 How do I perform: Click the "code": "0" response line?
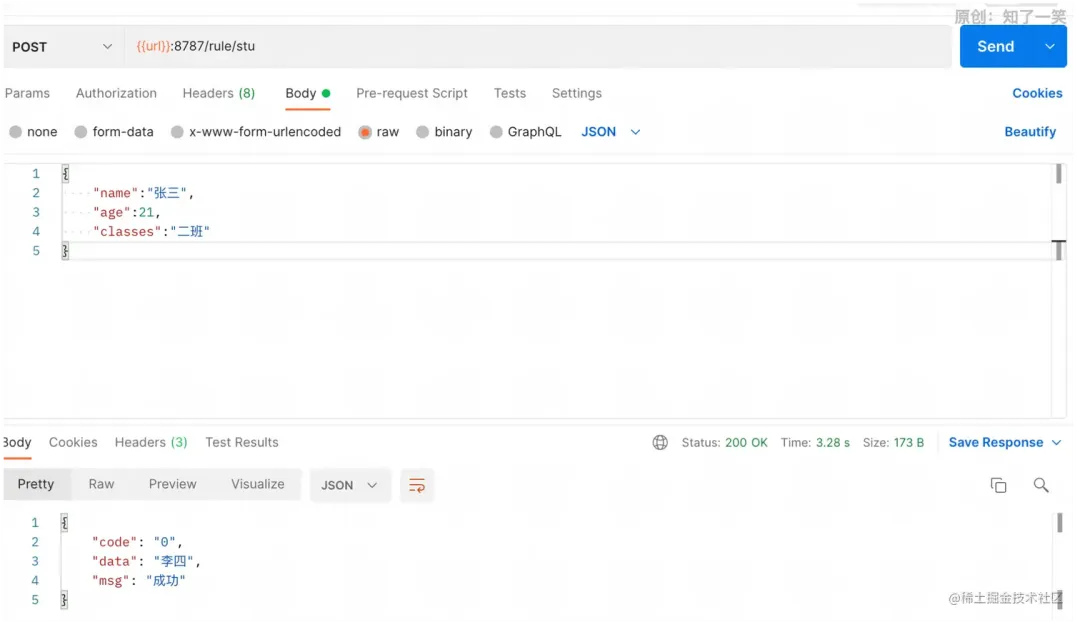tap(137, 542)
